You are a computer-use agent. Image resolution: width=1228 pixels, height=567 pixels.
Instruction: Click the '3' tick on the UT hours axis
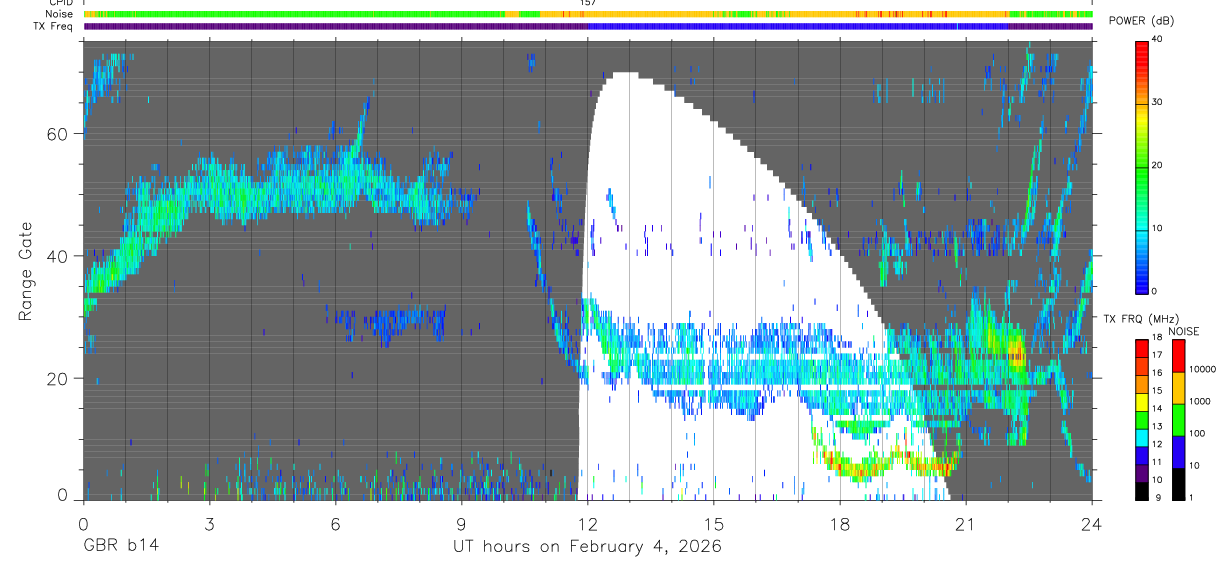point(209,523)
